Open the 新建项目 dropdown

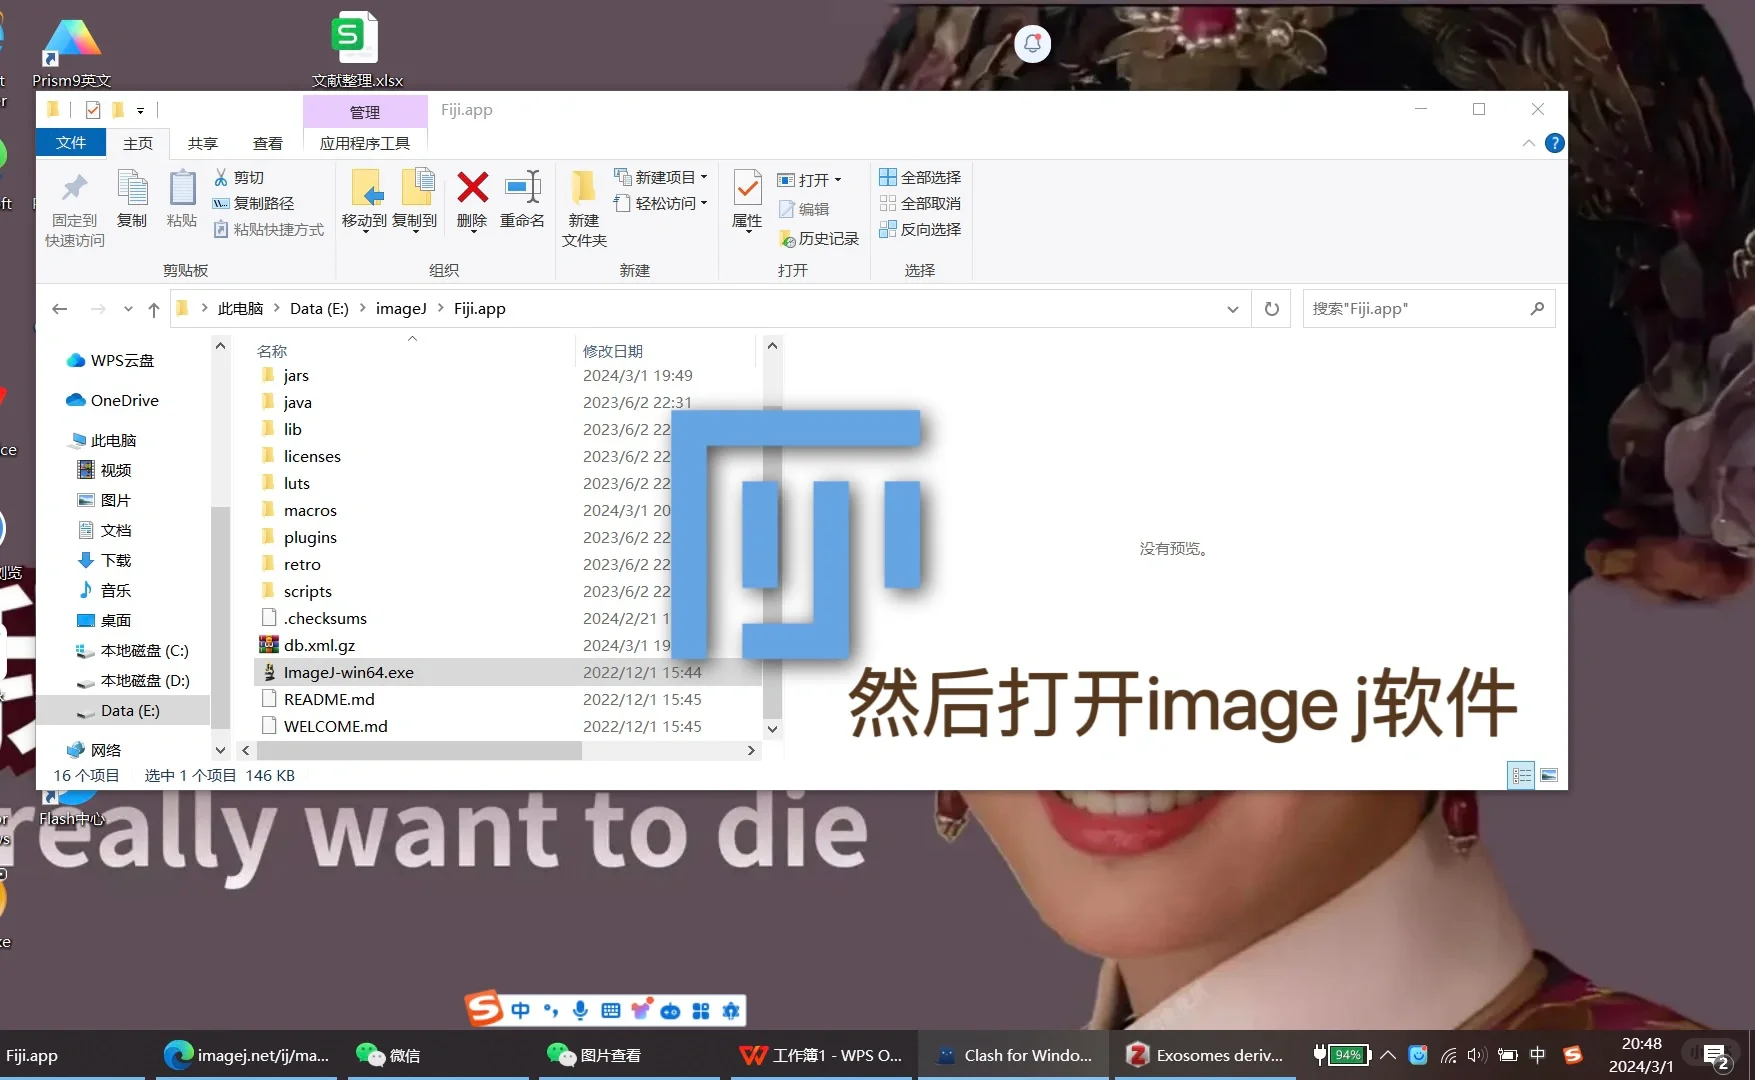point(703,177)
